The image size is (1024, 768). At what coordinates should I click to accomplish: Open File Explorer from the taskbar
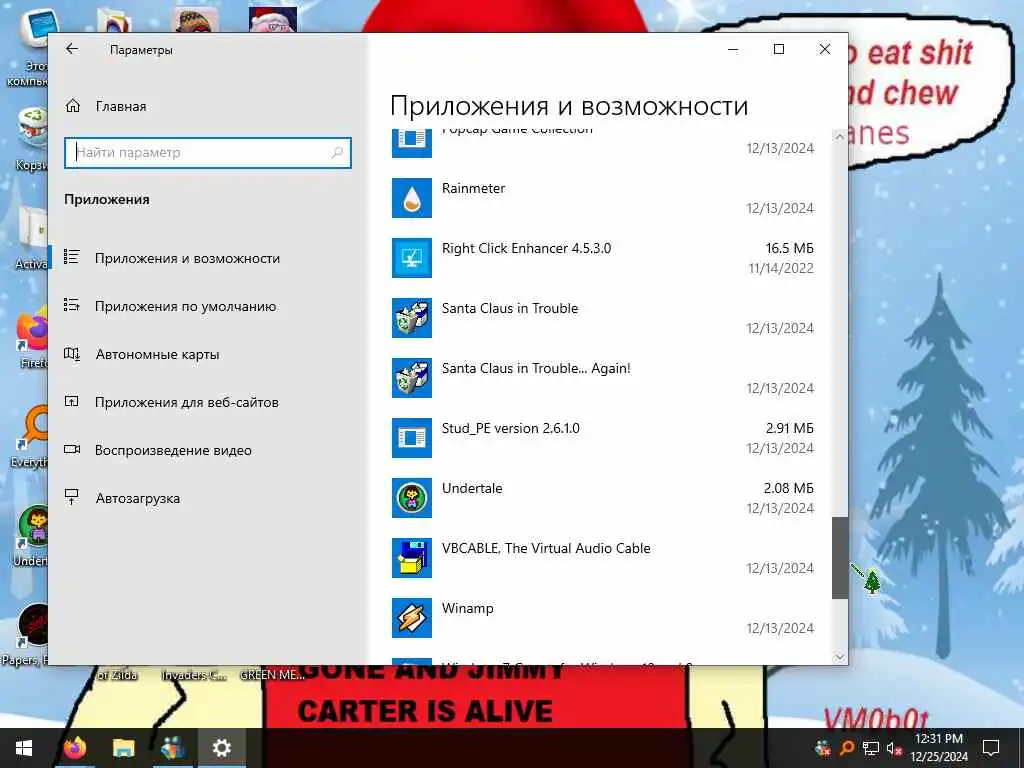point(123,748)
